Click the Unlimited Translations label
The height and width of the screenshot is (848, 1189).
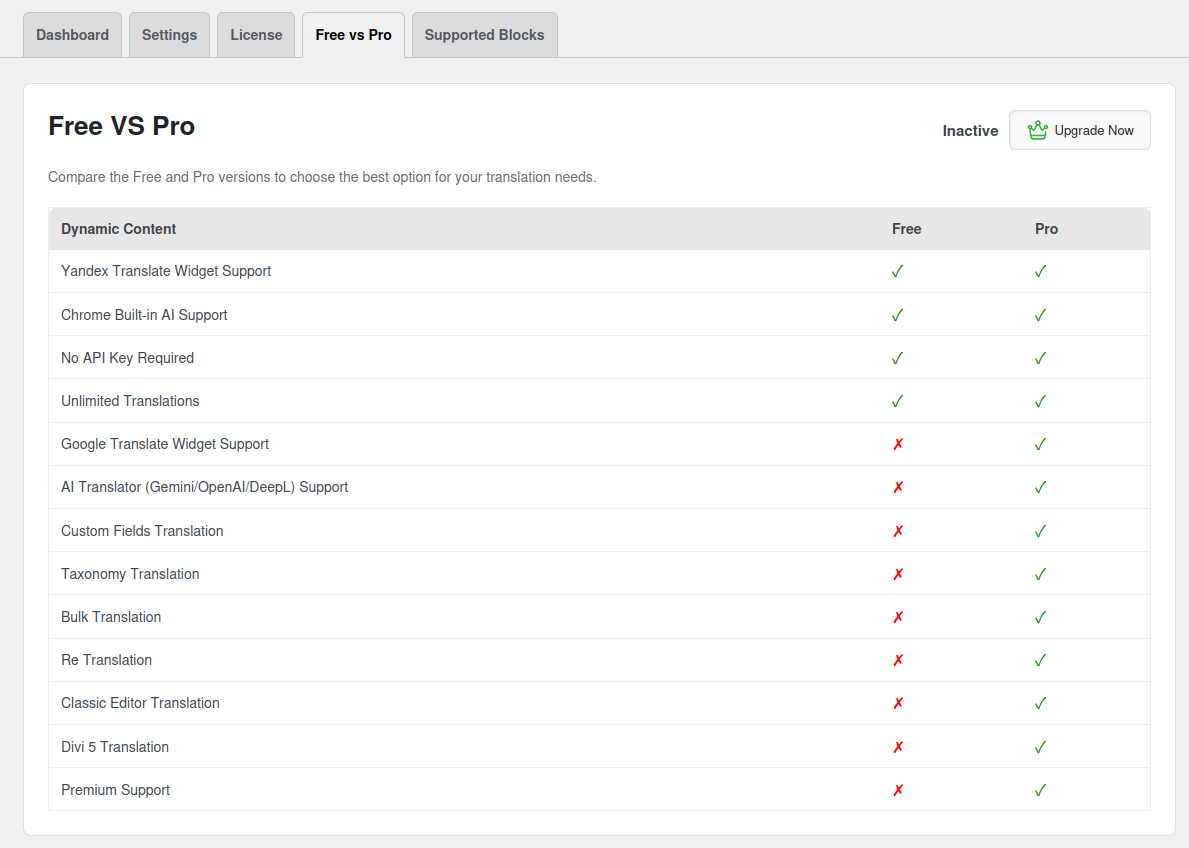coord(130,401)
